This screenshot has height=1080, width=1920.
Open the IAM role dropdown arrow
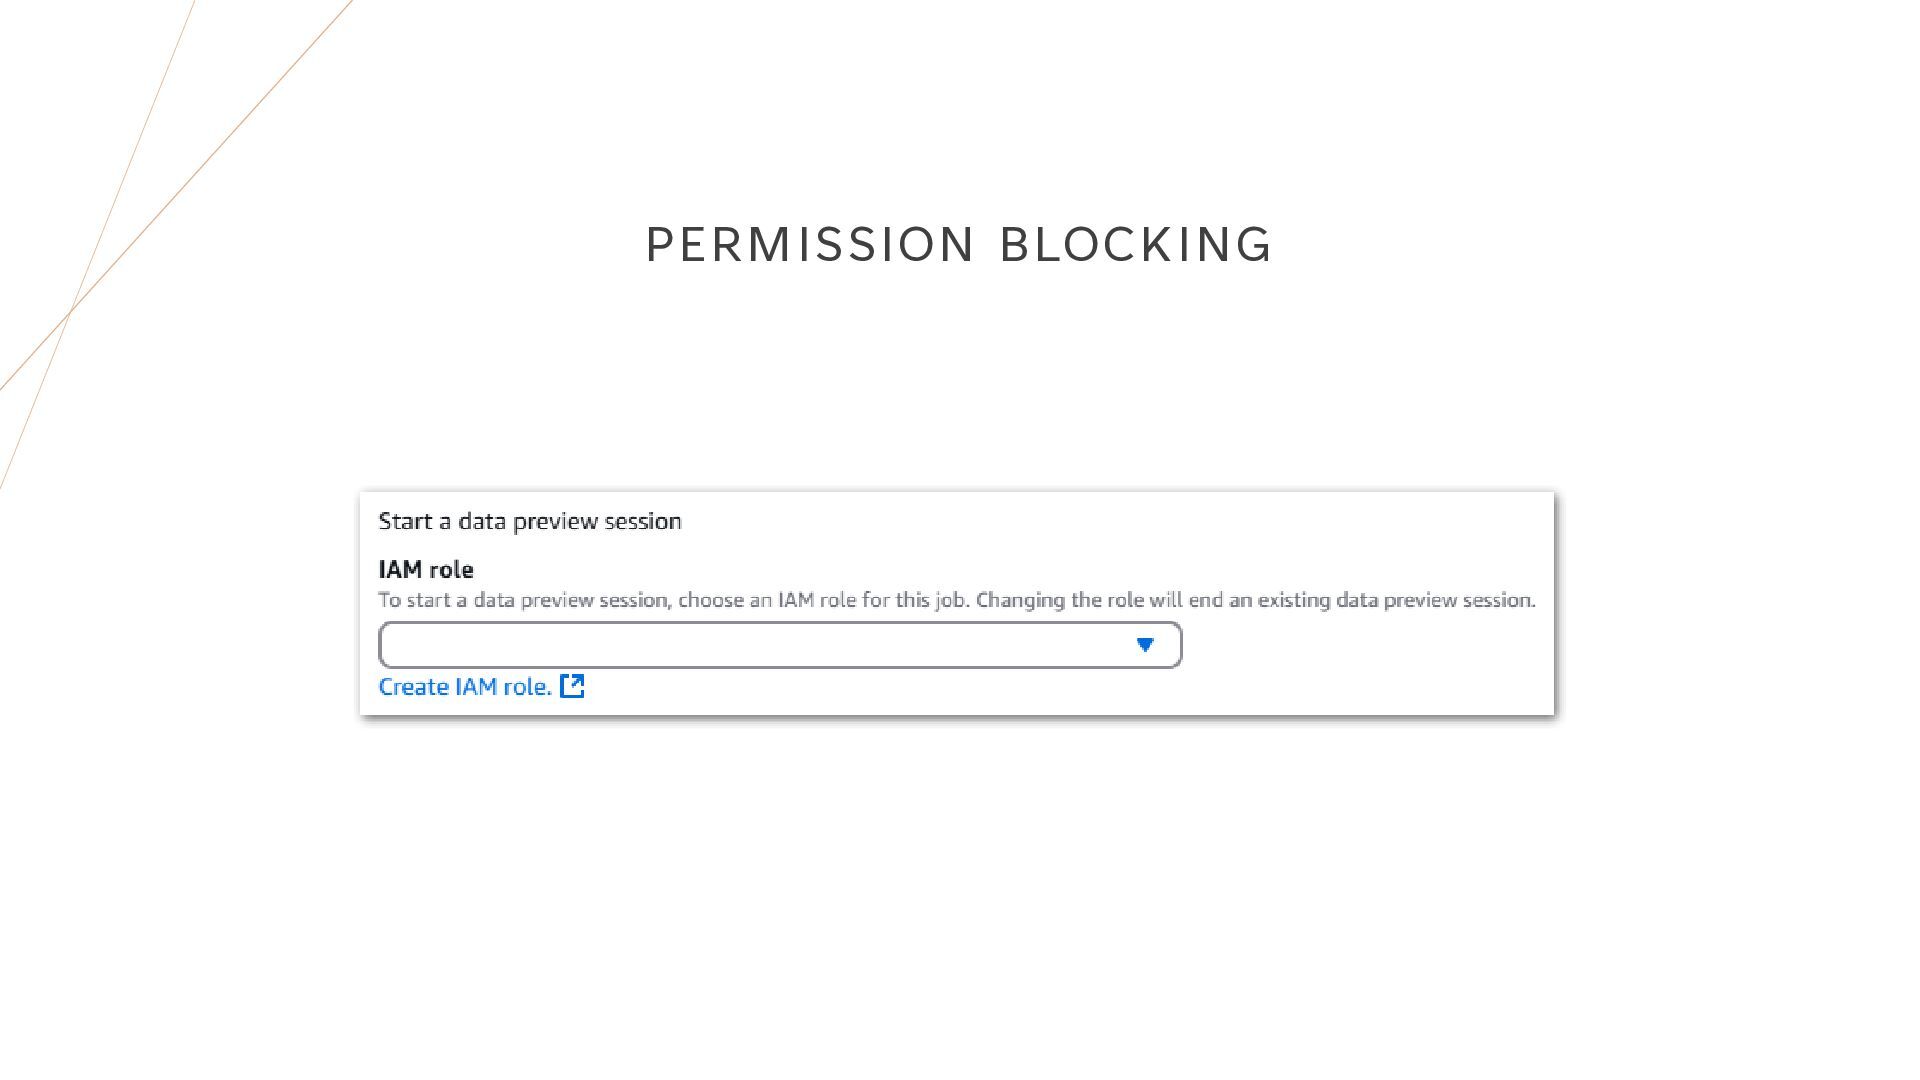(1145, 645)
